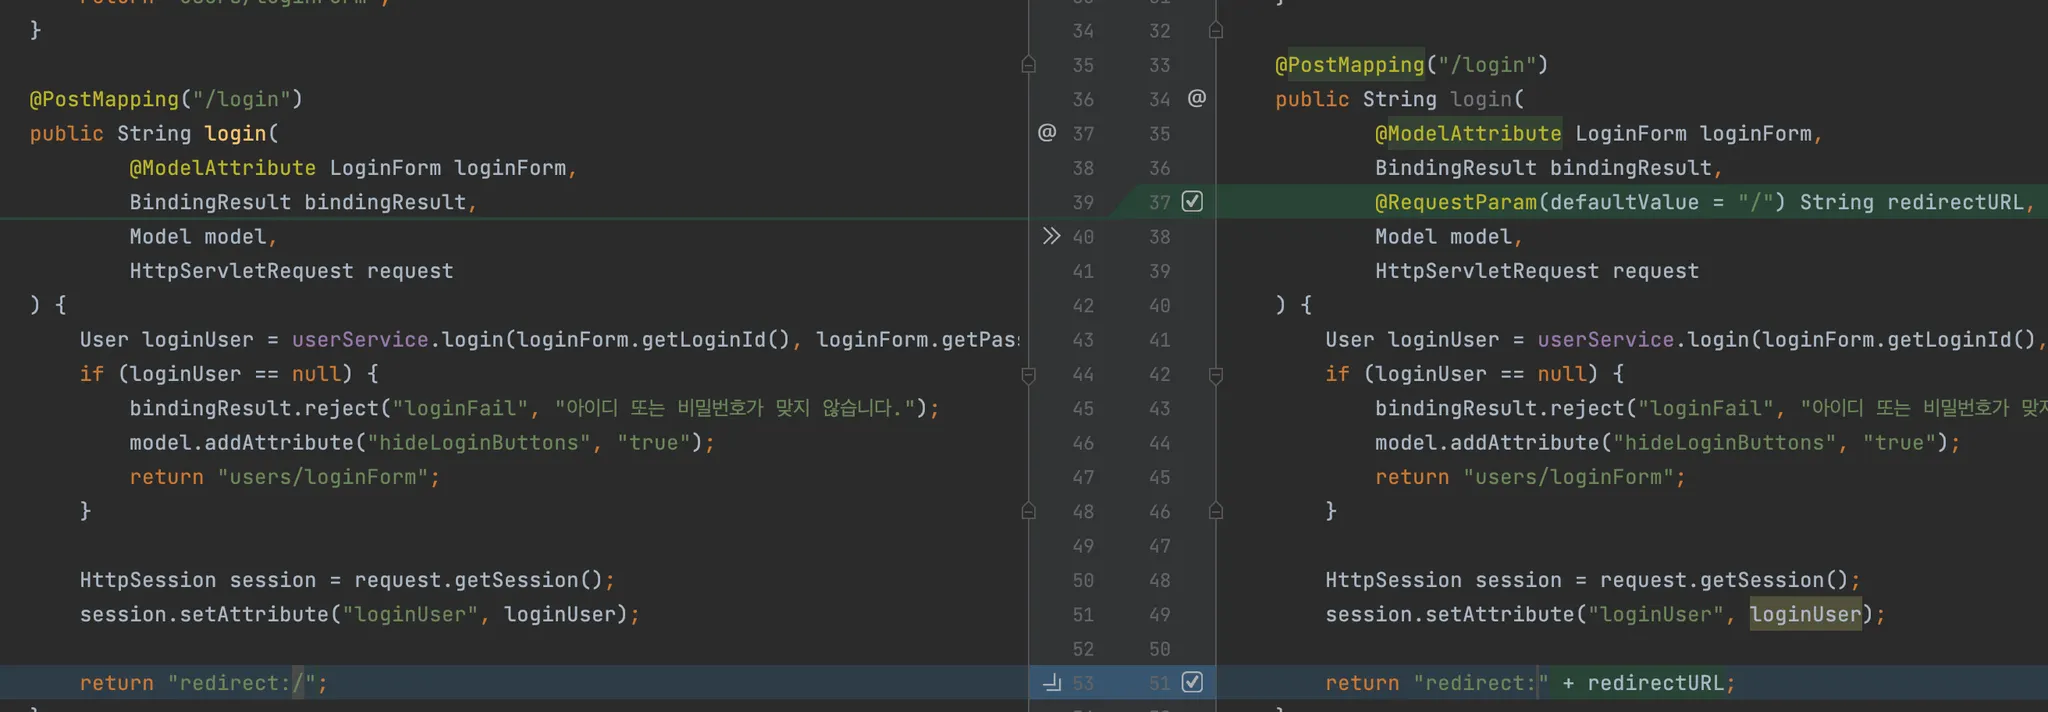Apply the left-side change with the line 53 gutter icon
The height and width of the screenshot is (712, 2048).
(1051, 683)
